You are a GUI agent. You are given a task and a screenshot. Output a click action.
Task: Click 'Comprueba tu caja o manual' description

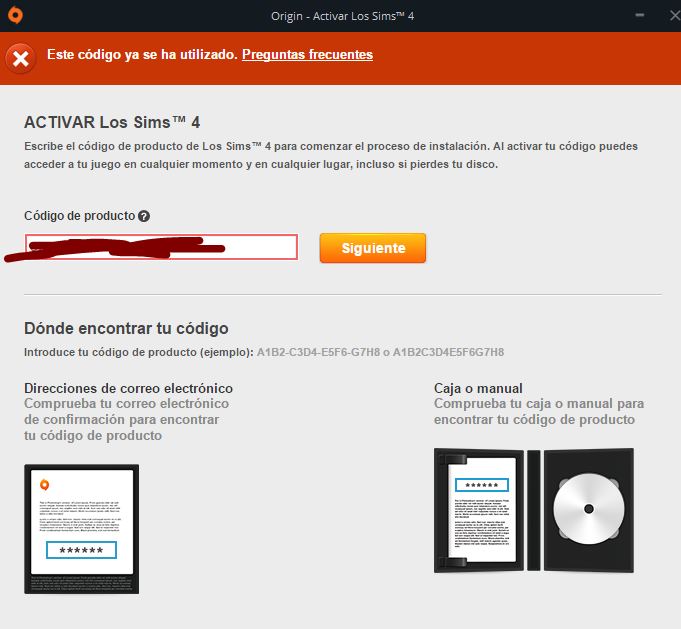(x=539, y=411)
